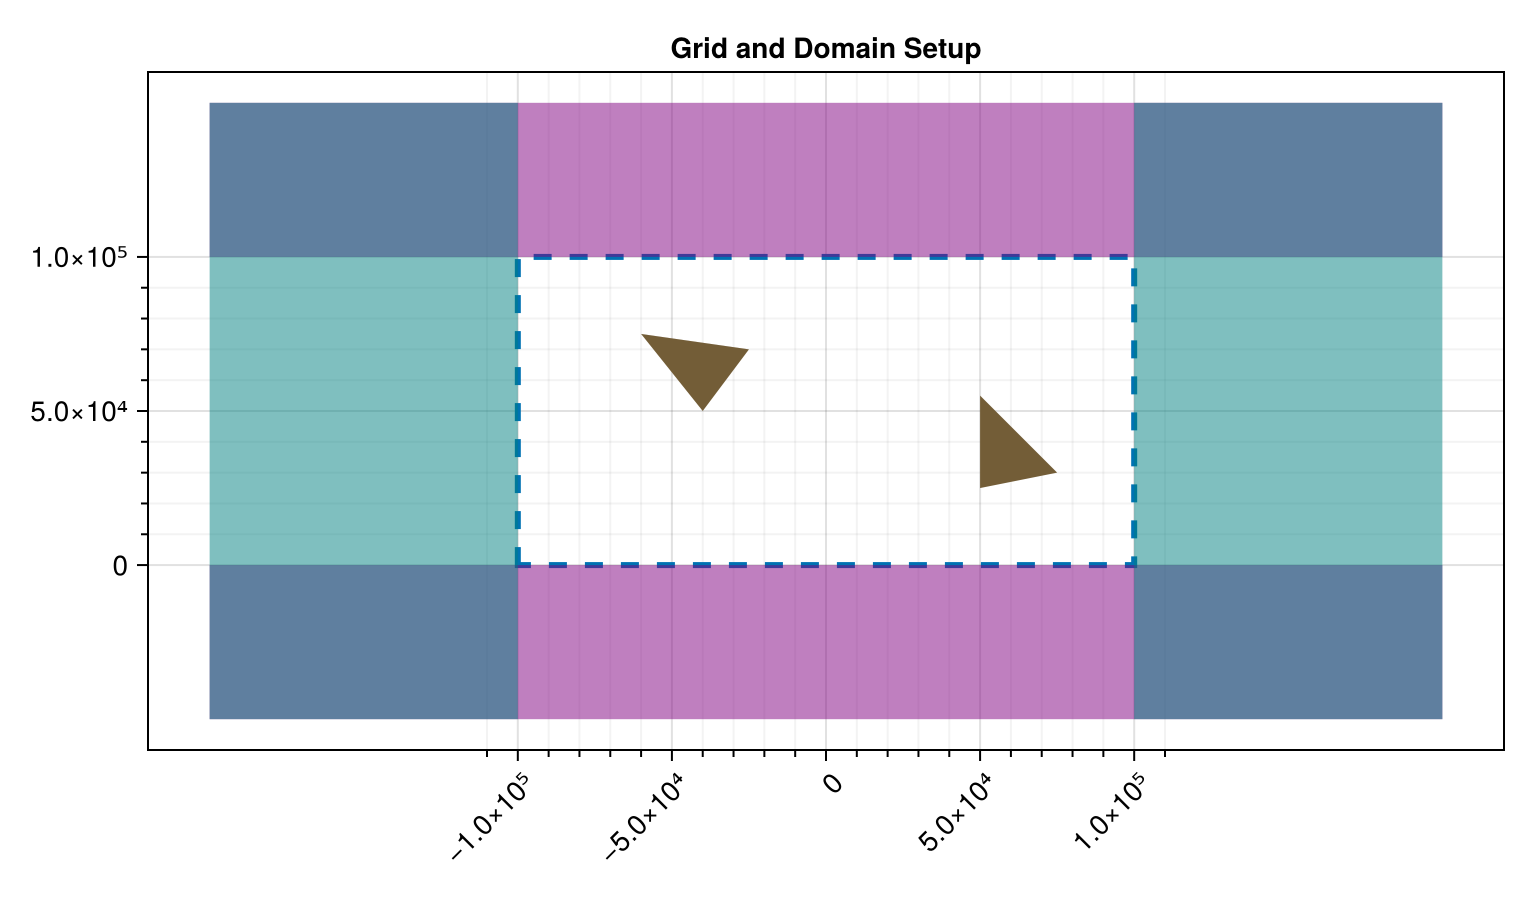Click the x-axis tick label −1.0×10⁵
Image resolution: width=1536 pixels, height=900 pixels.
point(490,817)
